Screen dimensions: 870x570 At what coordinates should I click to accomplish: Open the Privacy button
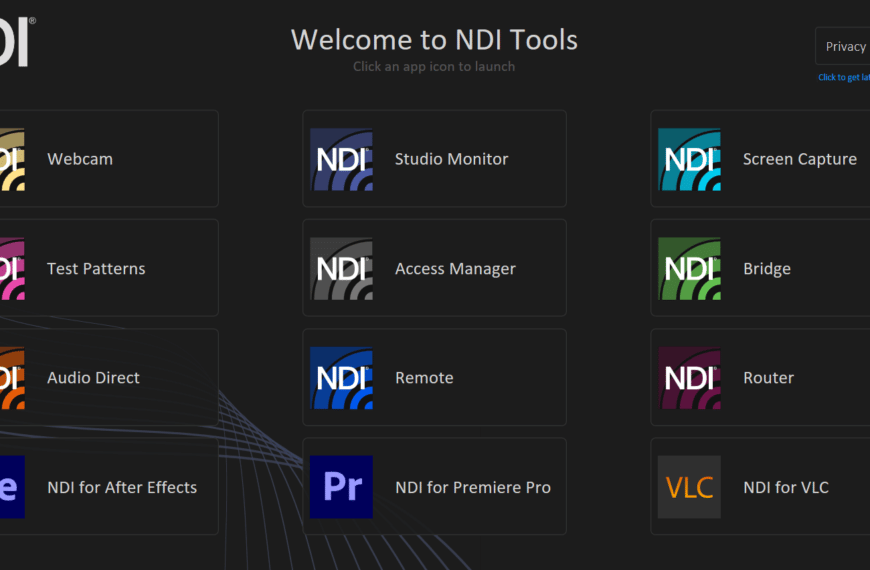(845, 46)
